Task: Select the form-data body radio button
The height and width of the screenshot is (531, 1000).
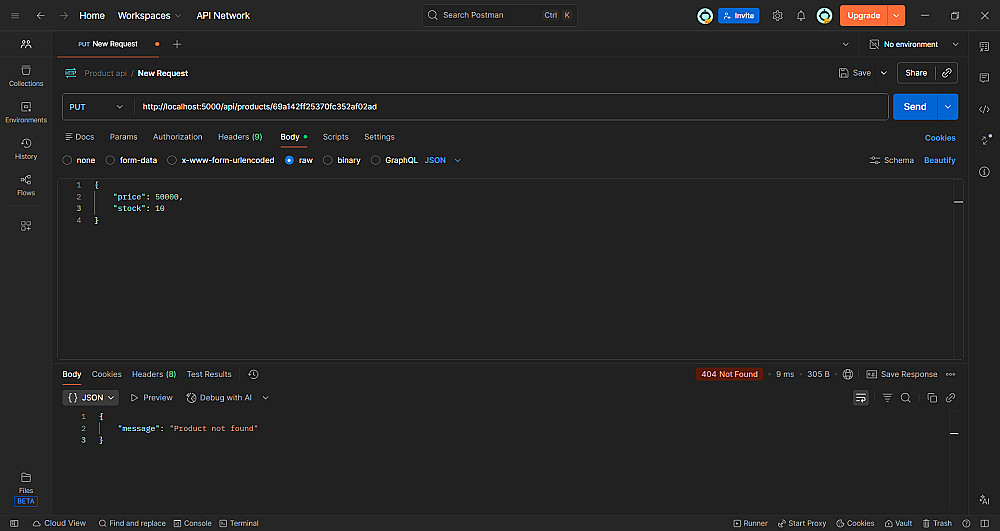Action: tap(113, 160)
